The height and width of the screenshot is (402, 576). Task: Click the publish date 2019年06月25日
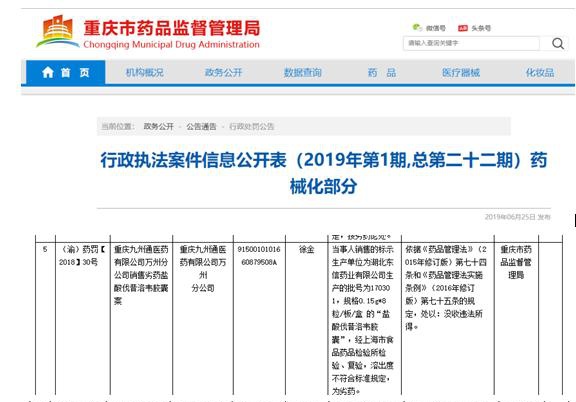[510, 217]
